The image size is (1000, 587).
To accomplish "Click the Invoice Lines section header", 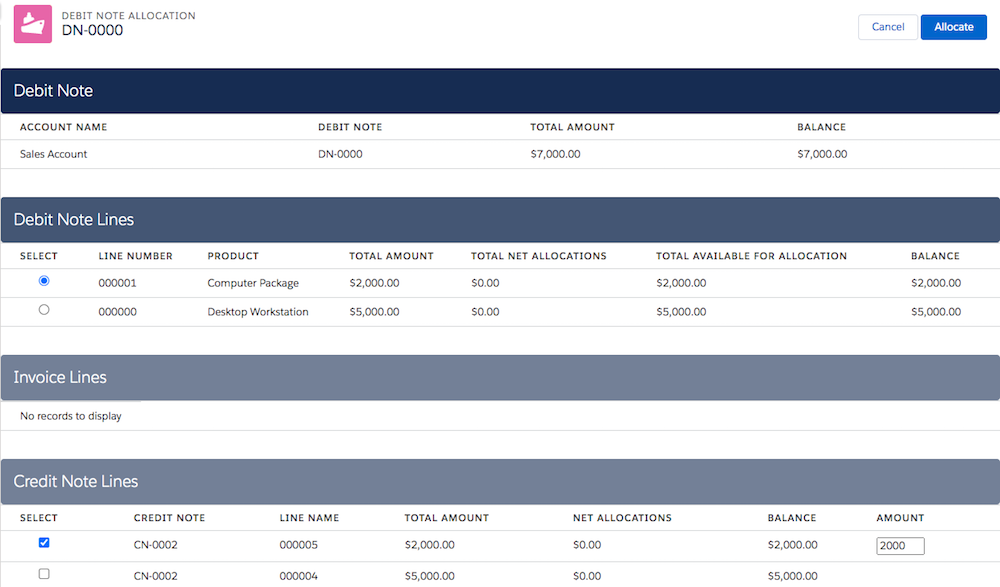I will (500, 378).
